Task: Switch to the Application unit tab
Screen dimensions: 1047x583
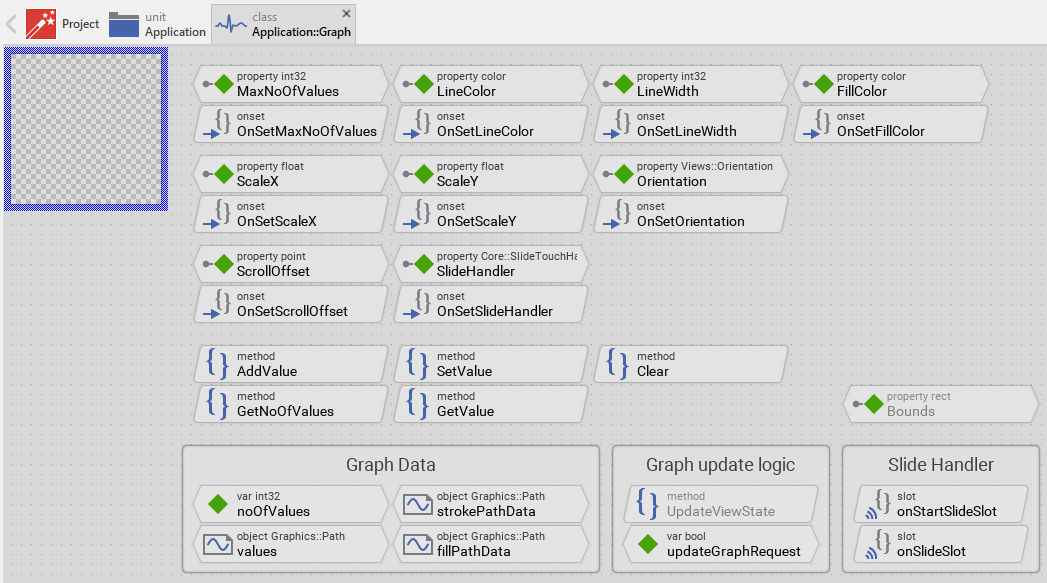Action: (x=157, y=24)
